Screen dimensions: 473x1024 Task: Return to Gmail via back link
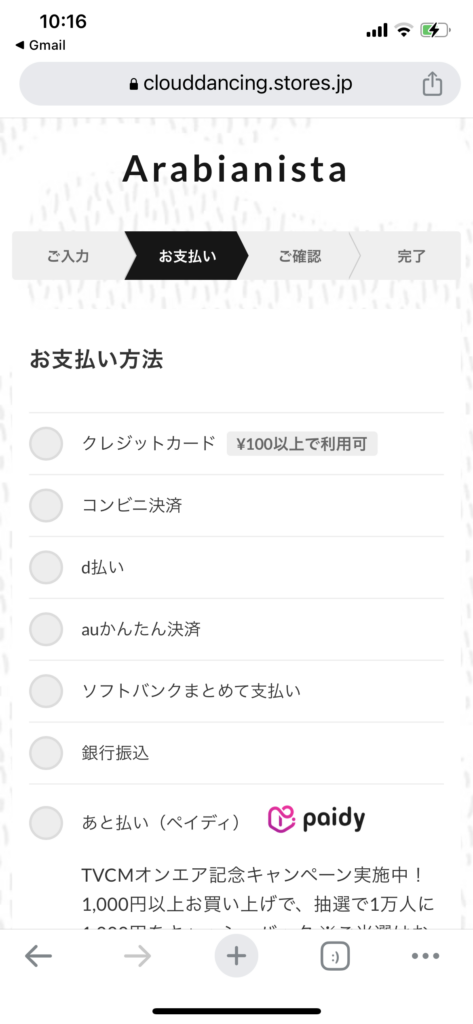41,45
